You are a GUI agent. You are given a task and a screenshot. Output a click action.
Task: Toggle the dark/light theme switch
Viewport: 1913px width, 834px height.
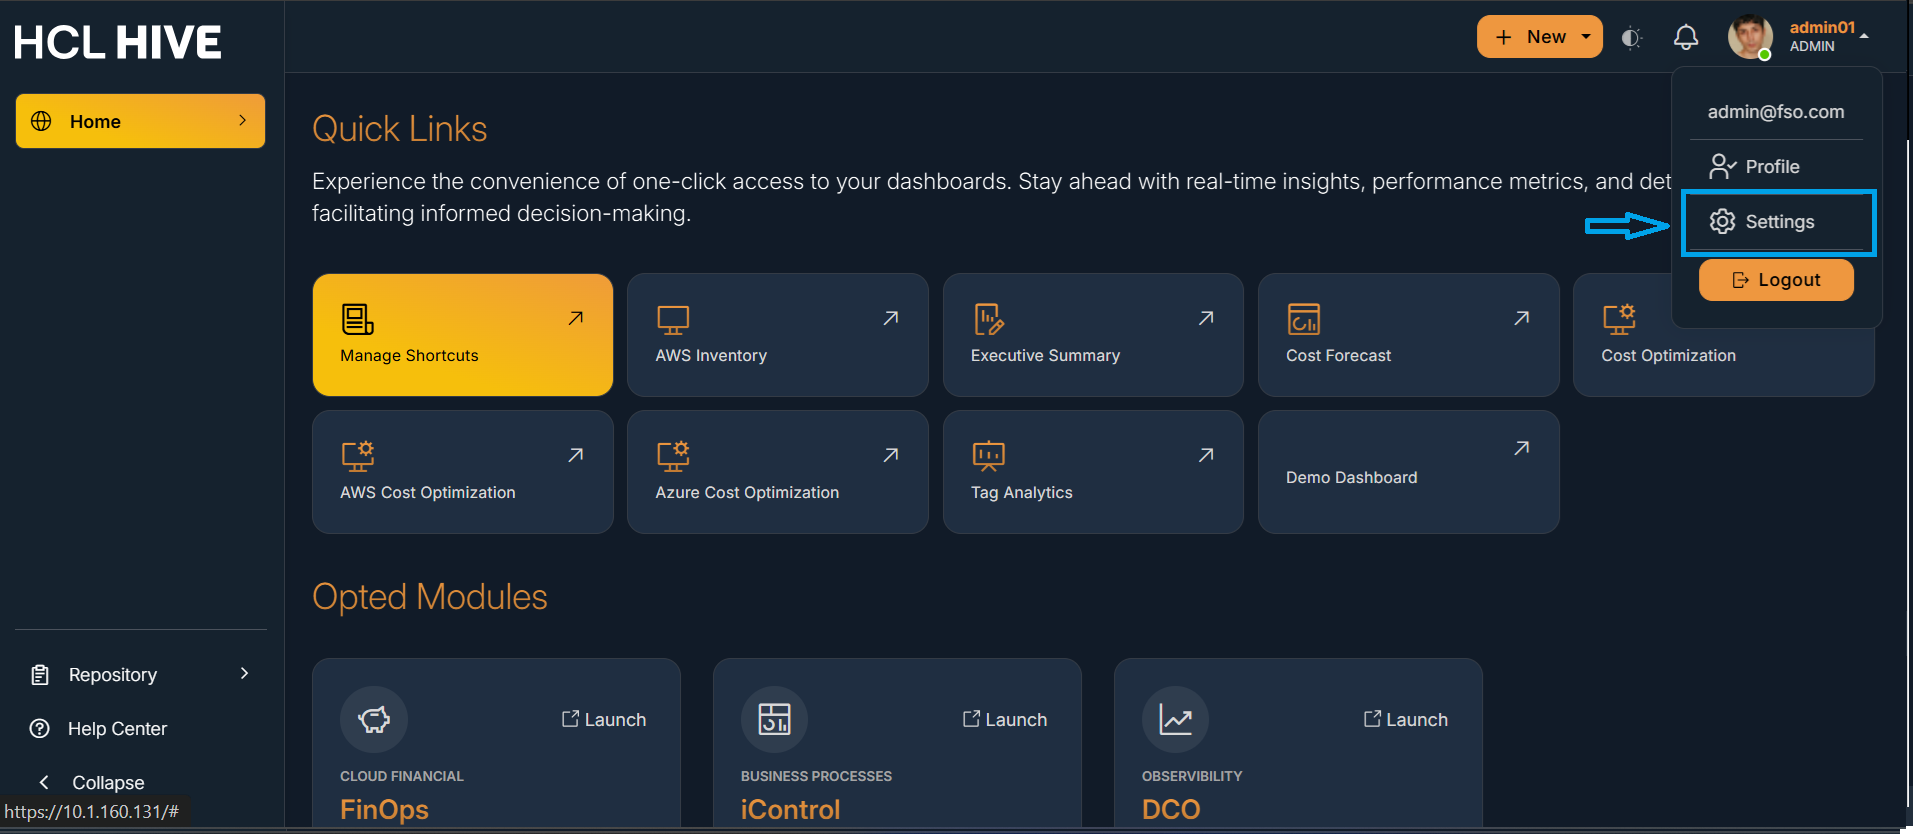pyautogui.click(x=1631, y=38)
